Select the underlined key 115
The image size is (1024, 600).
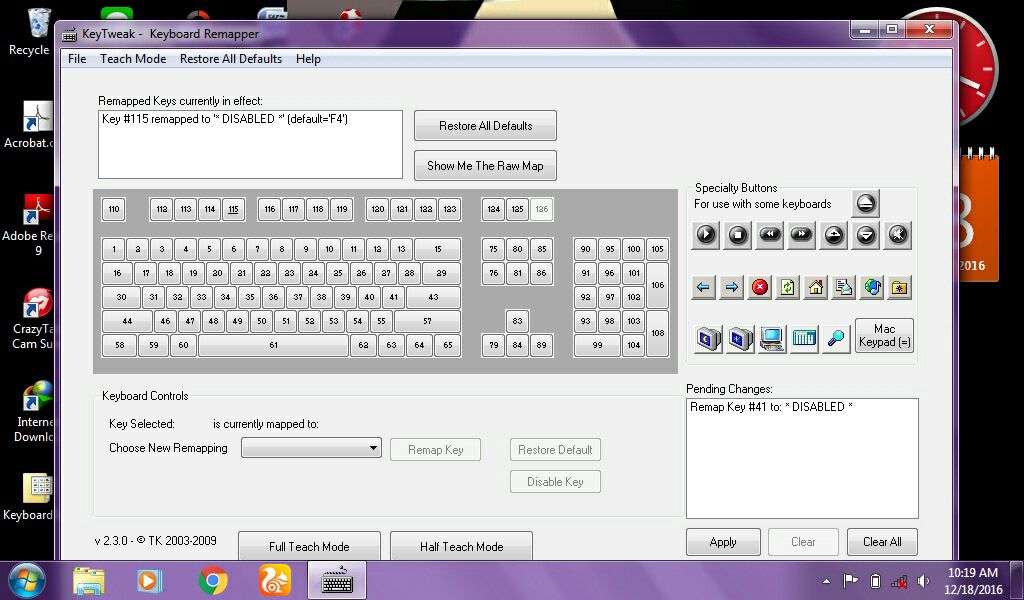233,210
